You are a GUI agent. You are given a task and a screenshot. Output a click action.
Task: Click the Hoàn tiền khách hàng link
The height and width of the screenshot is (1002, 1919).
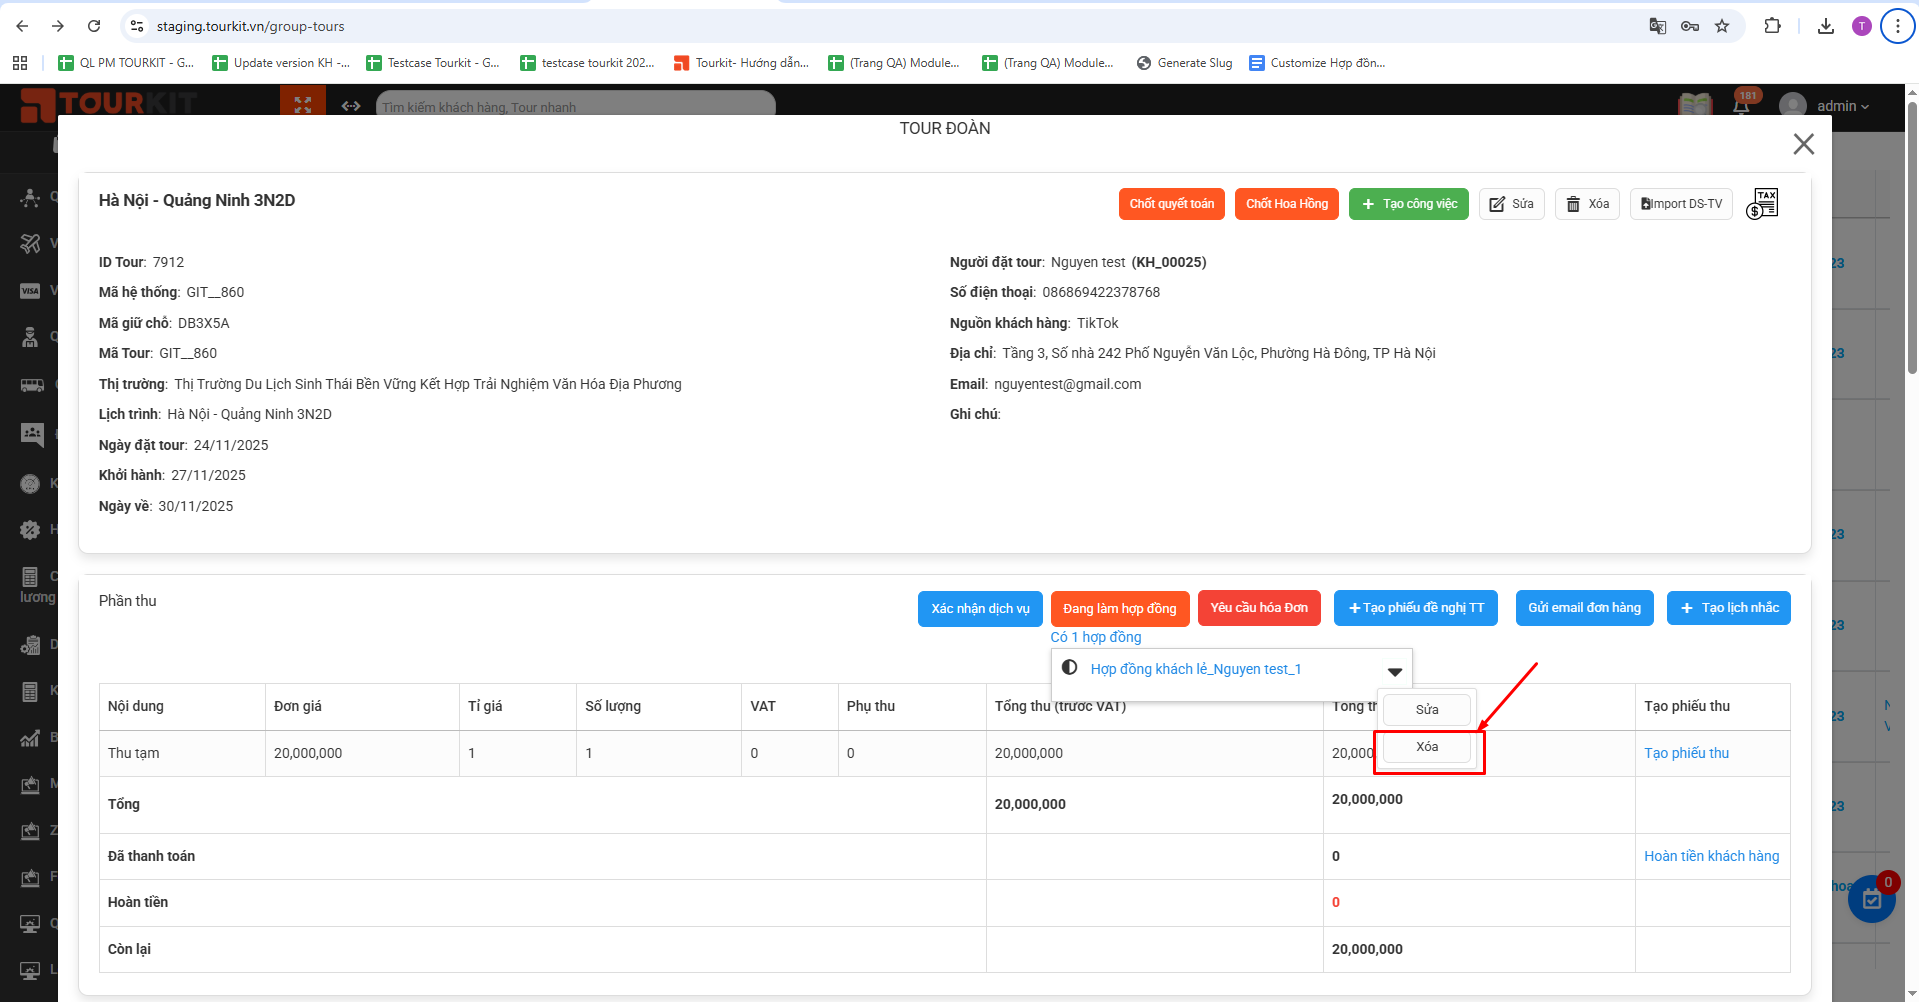point(1711,856)
